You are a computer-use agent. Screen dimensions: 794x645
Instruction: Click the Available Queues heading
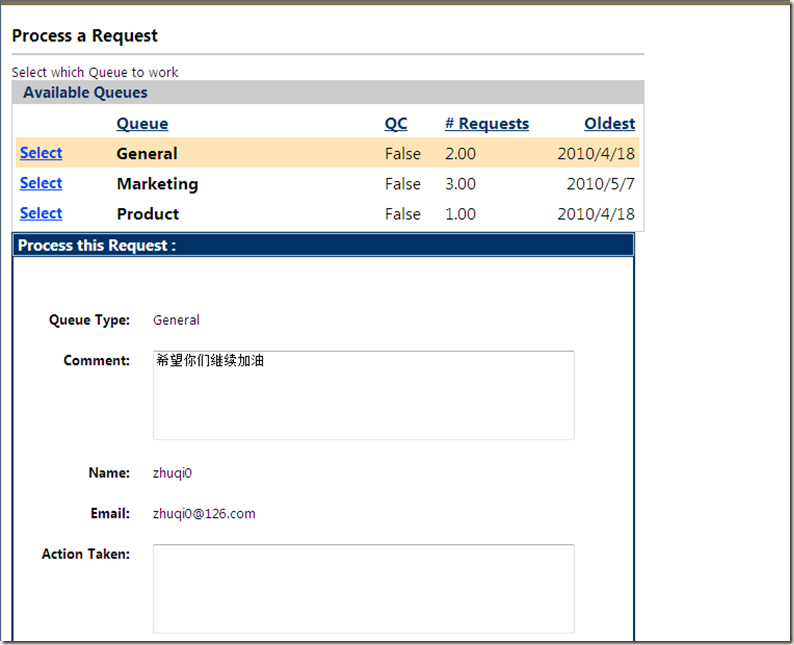(x=86, y=93)
